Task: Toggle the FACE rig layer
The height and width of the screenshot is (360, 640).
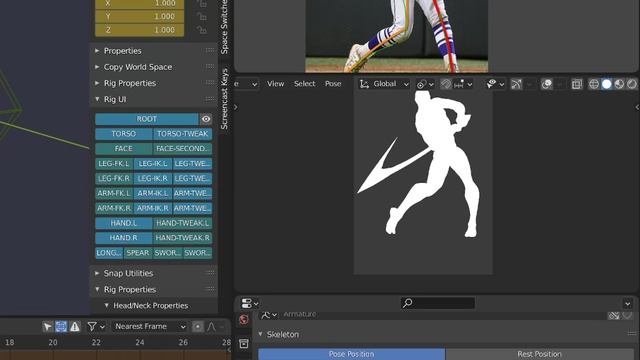Action: tap(124, 149)
